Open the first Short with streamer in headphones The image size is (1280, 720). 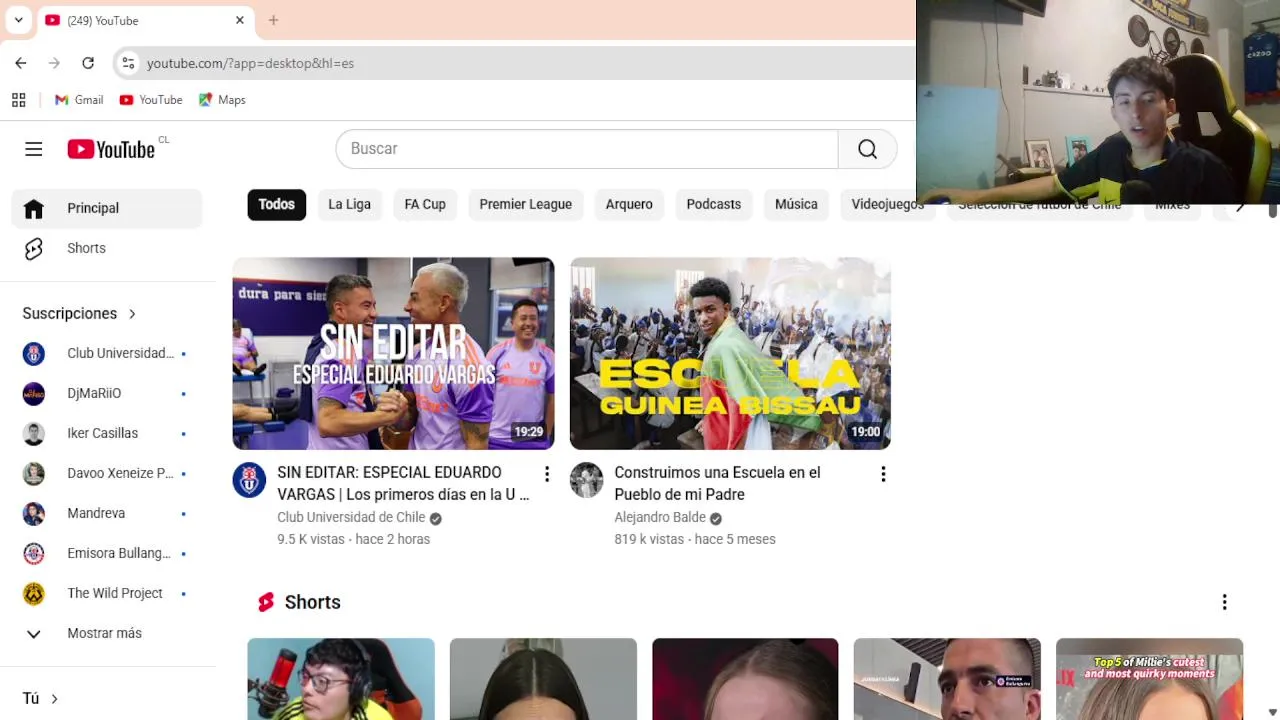pyautogui.click(x=341, y=679)
